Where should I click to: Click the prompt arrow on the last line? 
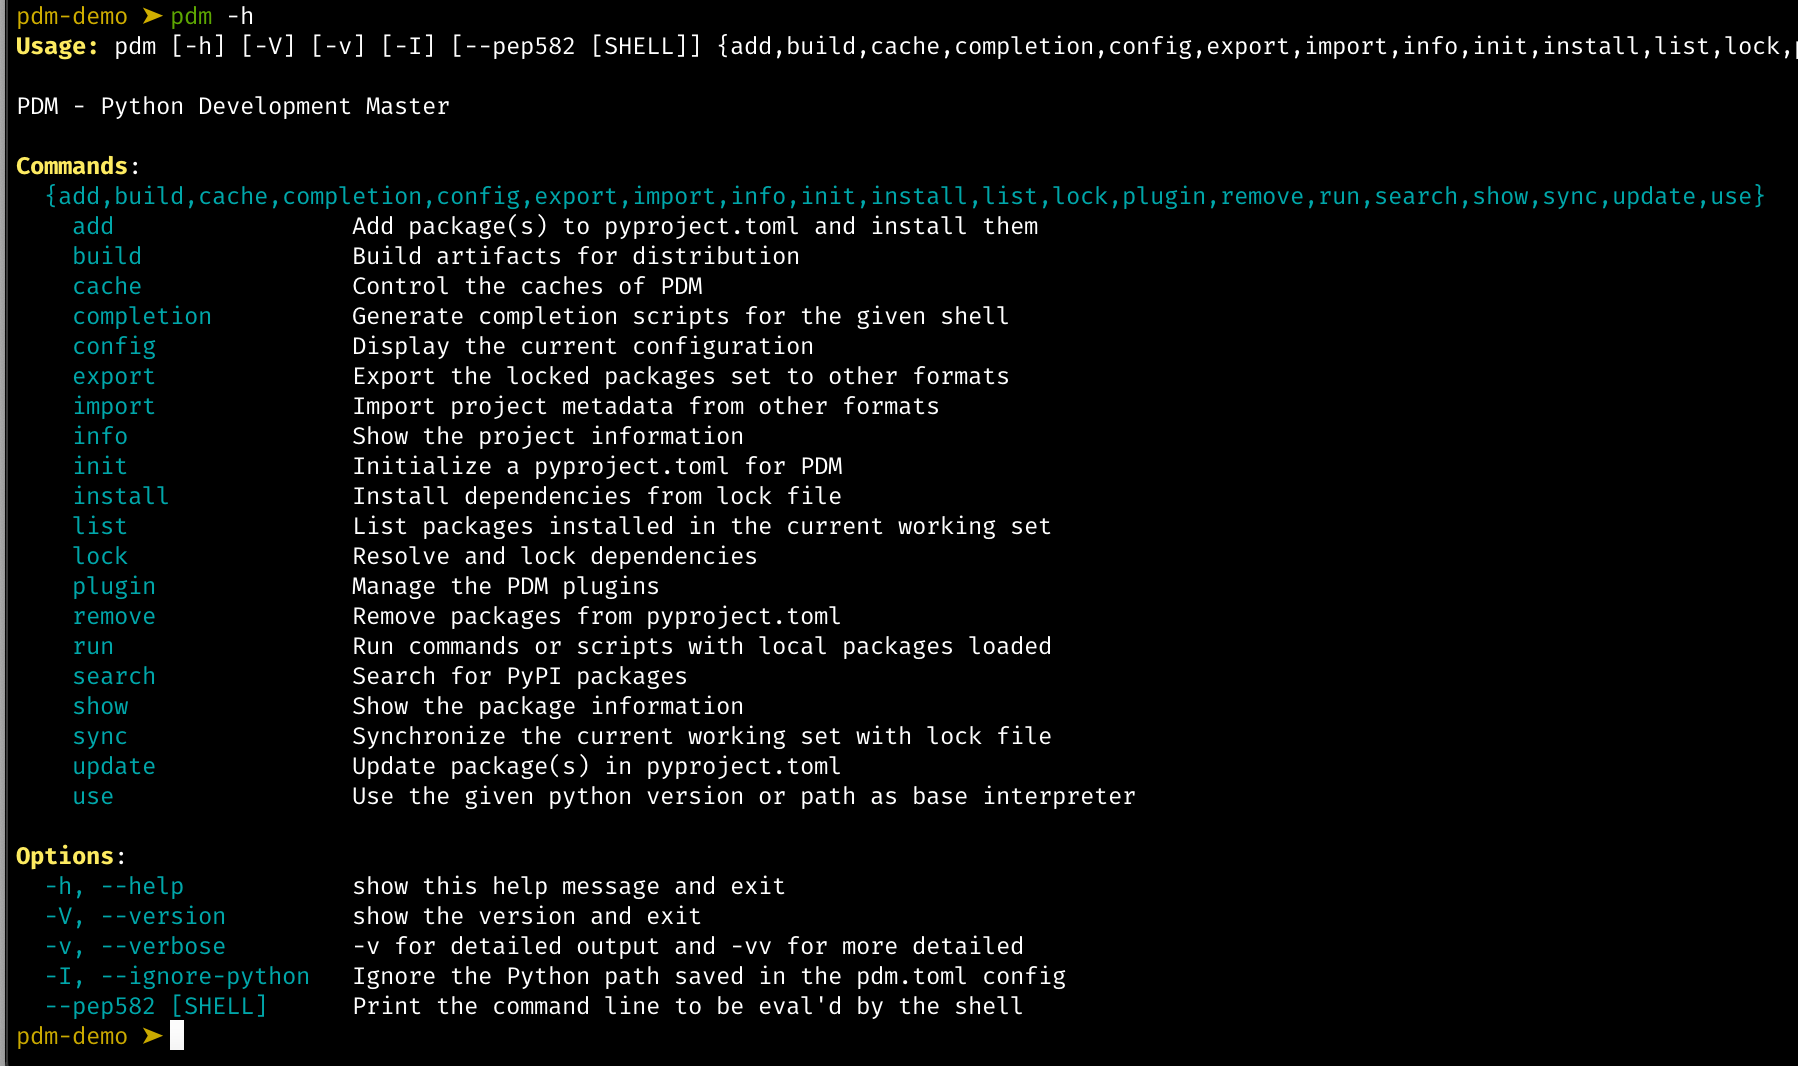coord(152,1036)
